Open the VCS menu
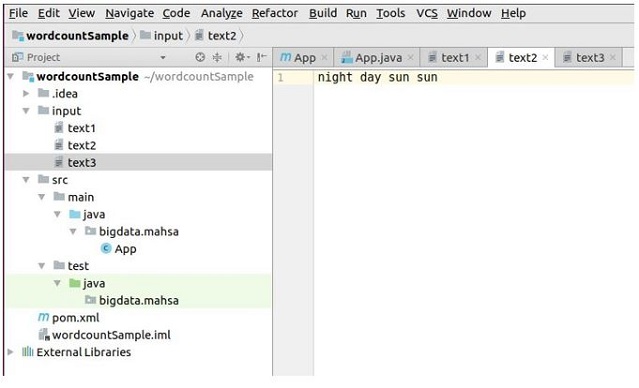Viewport: 639px width, 388px height. 427,13
